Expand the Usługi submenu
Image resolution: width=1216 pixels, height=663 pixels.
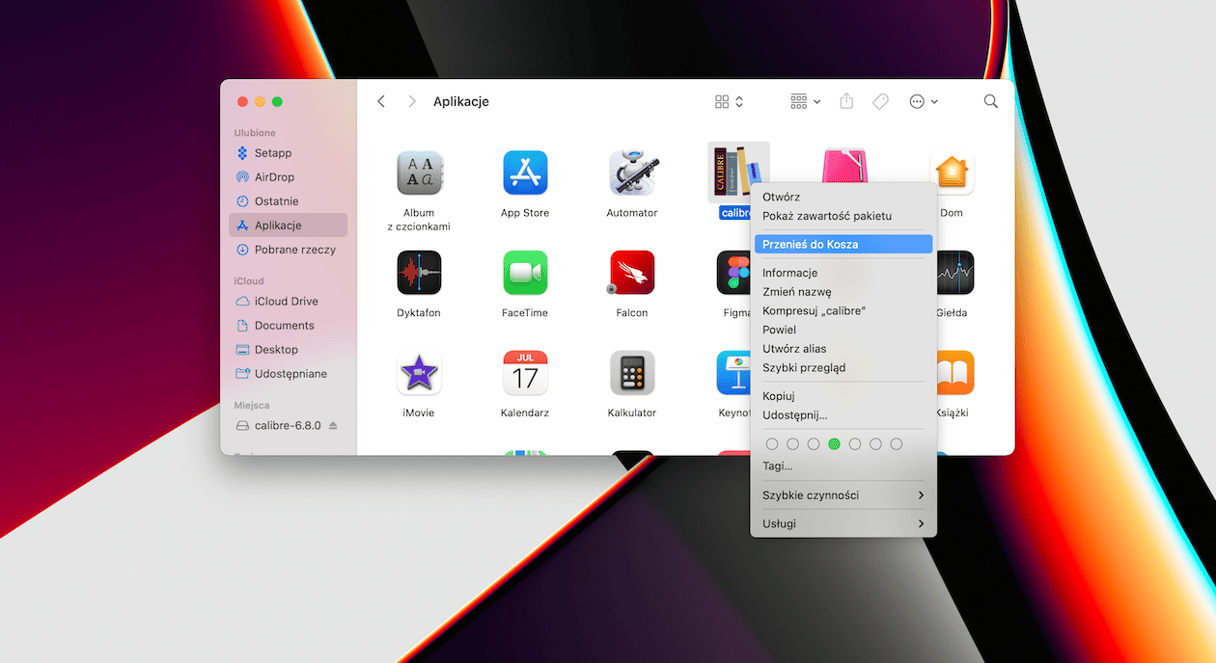click(844, 524)
